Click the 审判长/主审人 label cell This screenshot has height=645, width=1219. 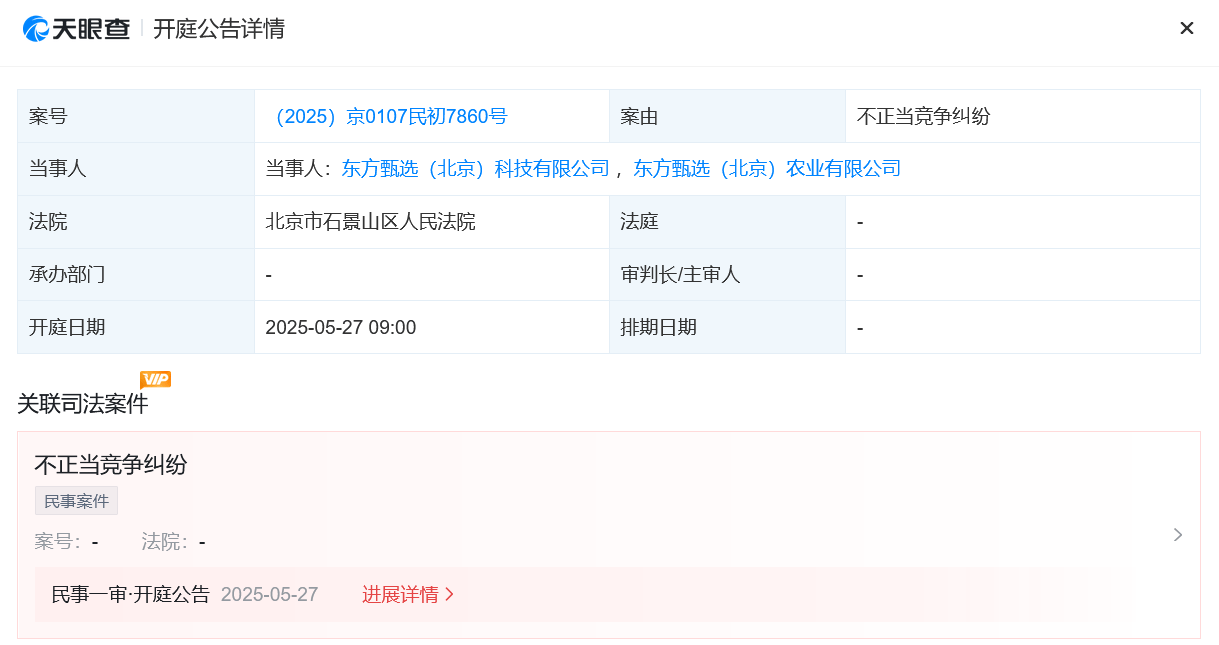pos(728,275)
